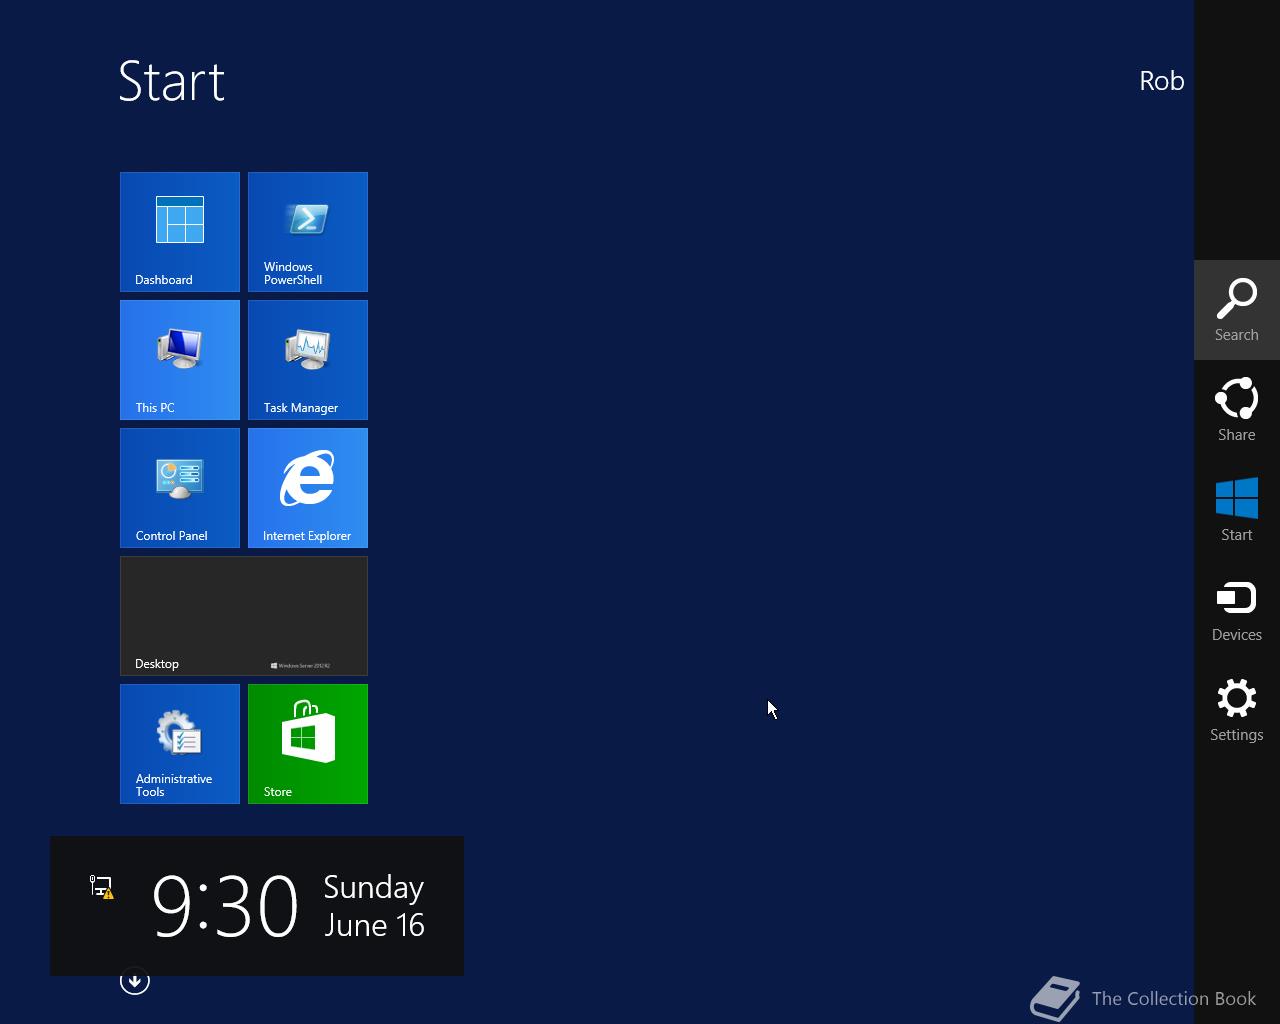1280x1024 pixels.
Task: Open the Desktop tile
Action: [244, 616]
